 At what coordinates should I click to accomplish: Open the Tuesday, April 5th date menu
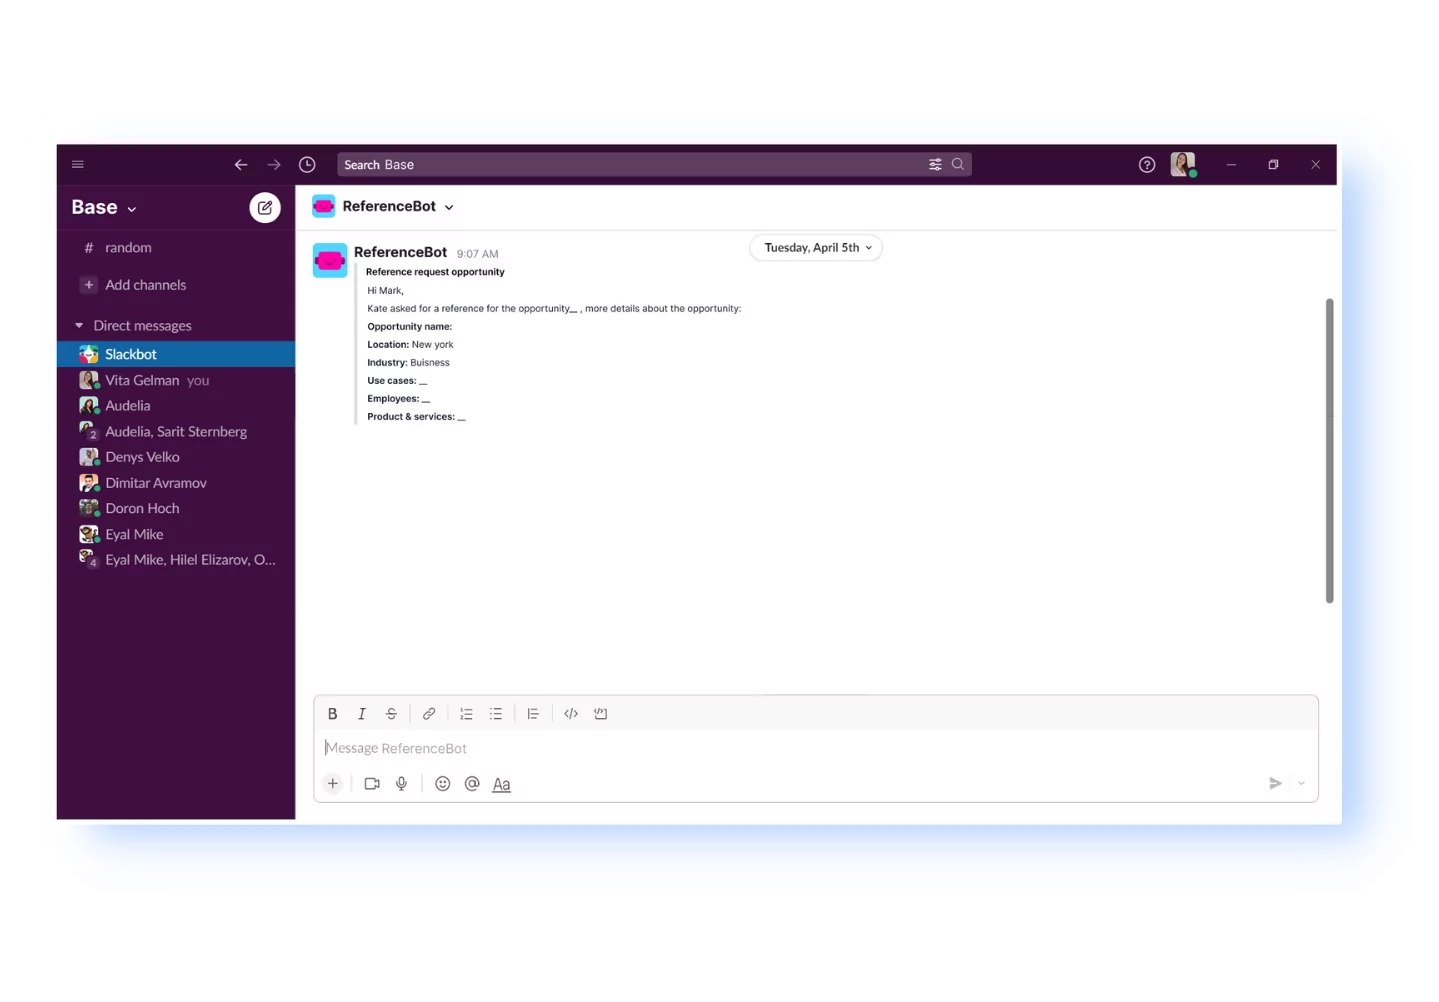click(x=814, y=247)
